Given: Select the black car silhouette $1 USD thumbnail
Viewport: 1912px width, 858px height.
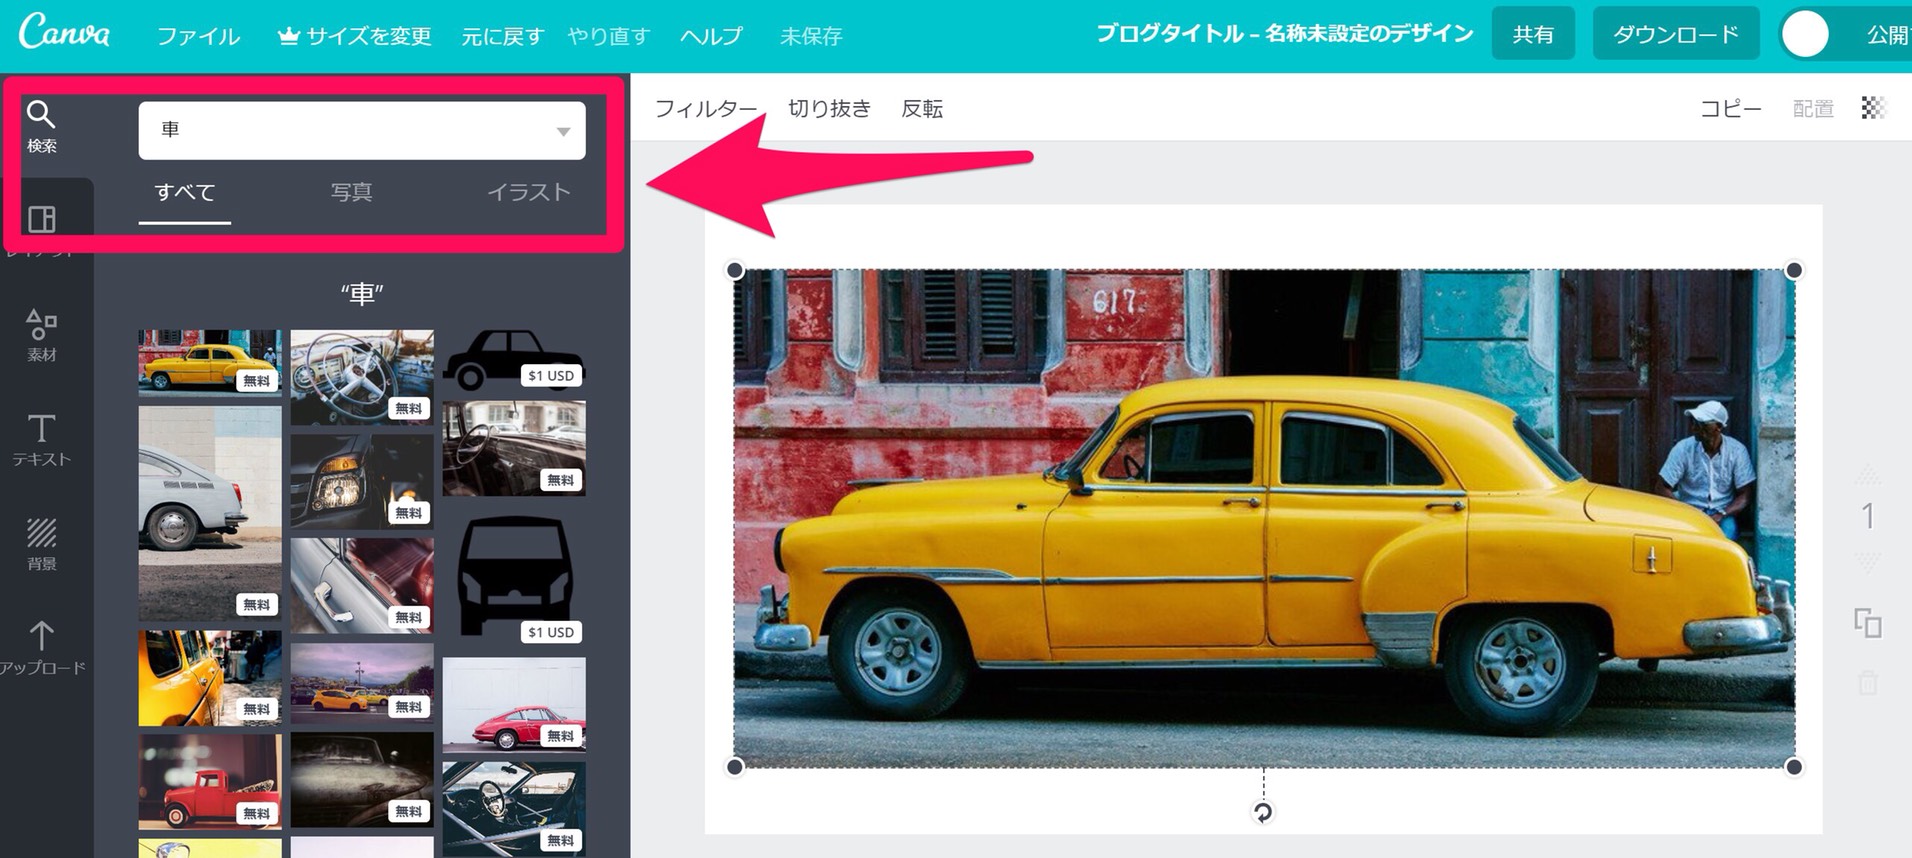Looking at the screenshot, I should (514, 360).
